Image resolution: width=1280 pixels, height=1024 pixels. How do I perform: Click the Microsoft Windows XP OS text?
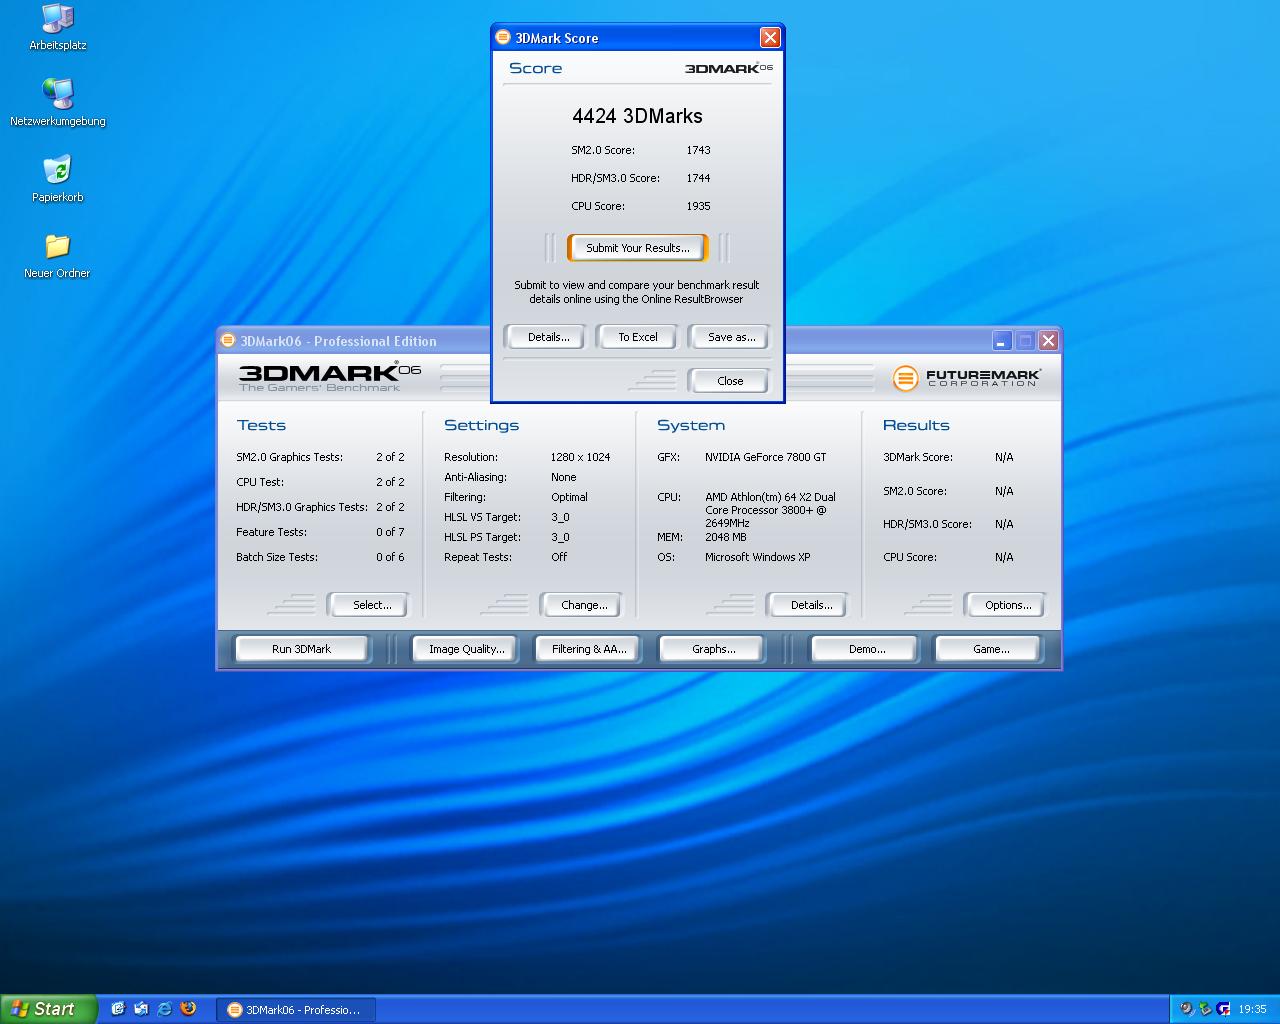[757, 557]
